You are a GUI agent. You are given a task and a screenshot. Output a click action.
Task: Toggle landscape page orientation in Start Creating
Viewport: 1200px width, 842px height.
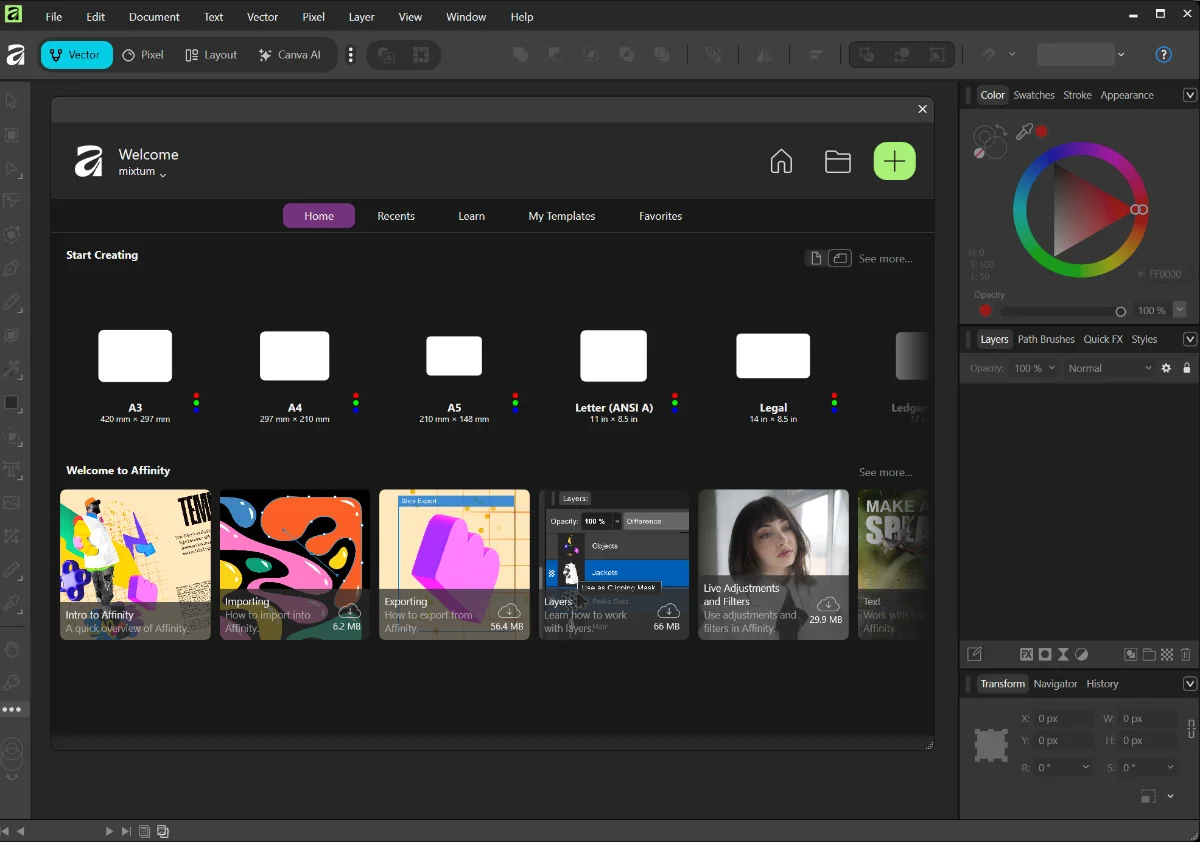click(840, 259)
